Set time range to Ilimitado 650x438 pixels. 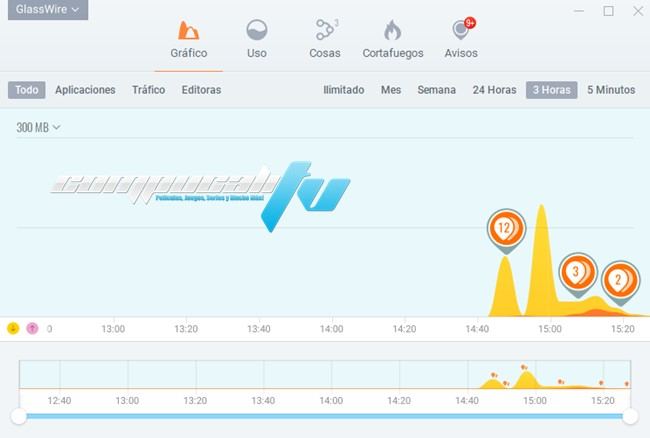(344, 90)
